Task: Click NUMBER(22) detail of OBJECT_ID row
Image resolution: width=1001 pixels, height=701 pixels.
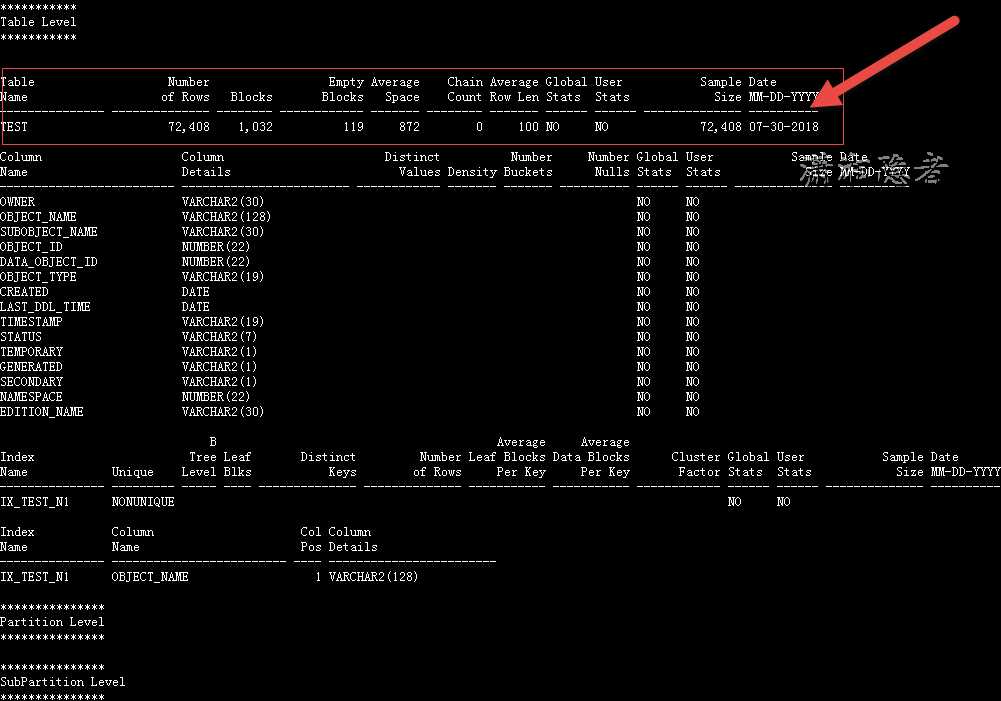Action: point(216,247)
